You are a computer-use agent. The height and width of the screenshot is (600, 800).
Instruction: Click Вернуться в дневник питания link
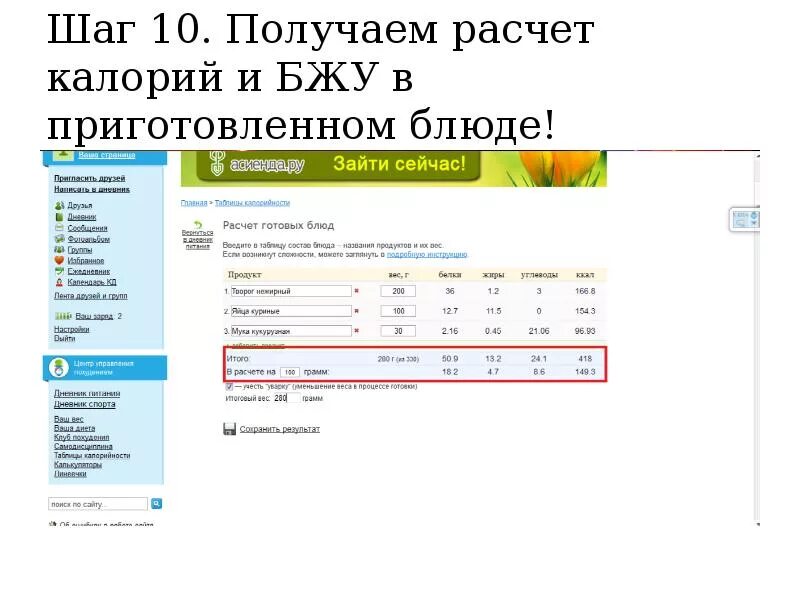[197, 239]
